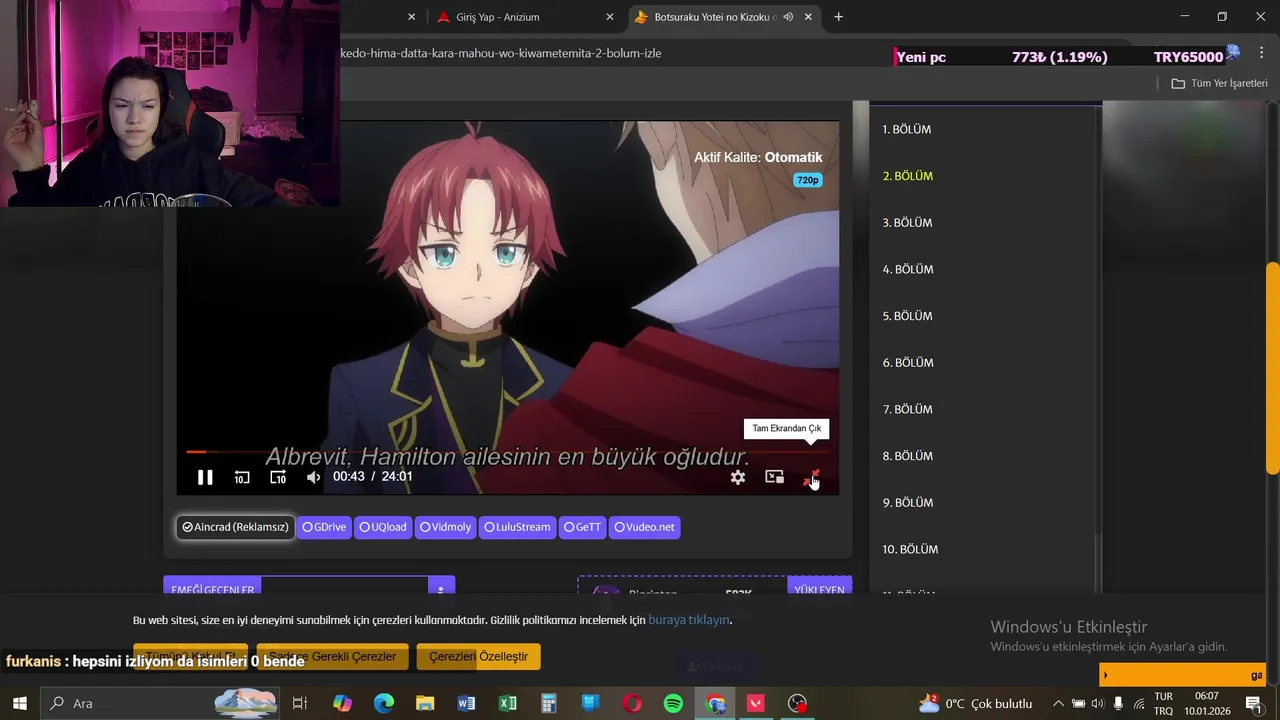This screenshot has width=1280, height=720.
Task: Select Vudeo.net video source
Action: tap(645, 527)
